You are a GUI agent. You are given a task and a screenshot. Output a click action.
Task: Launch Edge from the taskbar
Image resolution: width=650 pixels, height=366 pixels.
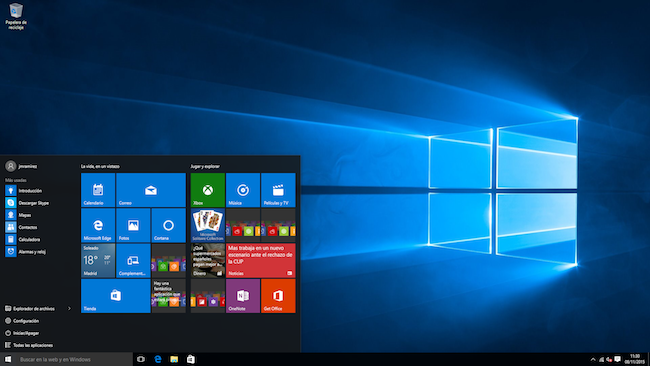pyautogui.click(x=158, y=359)
